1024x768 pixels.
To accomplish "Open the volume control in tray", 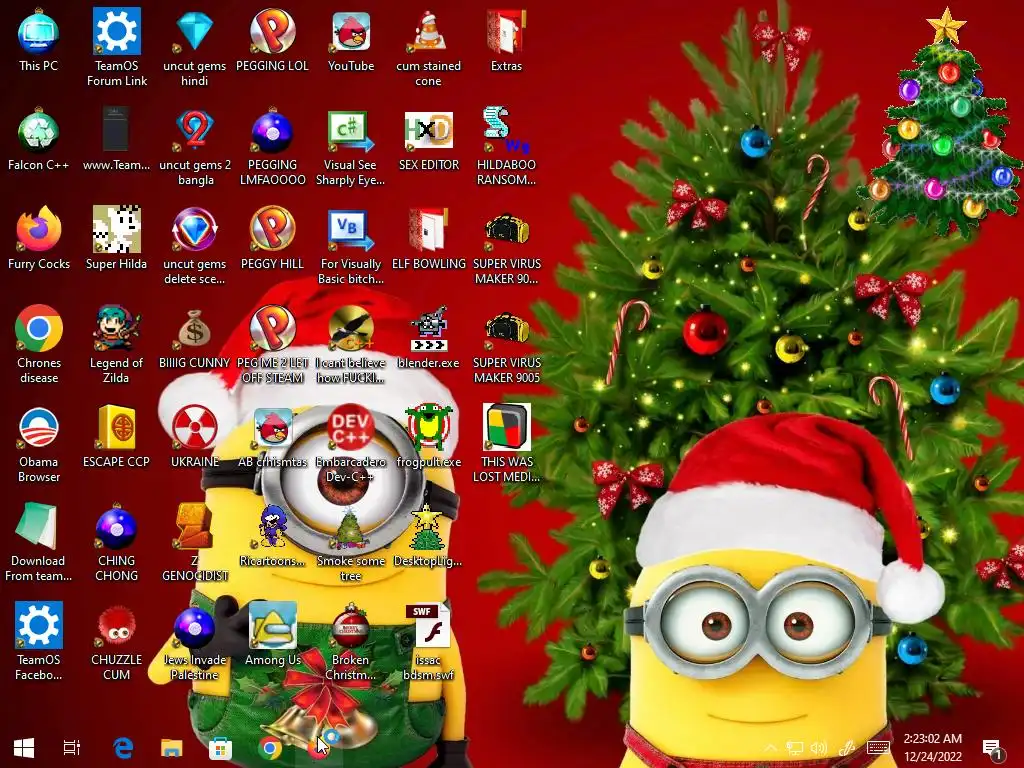I will click(x=818, y=748).
